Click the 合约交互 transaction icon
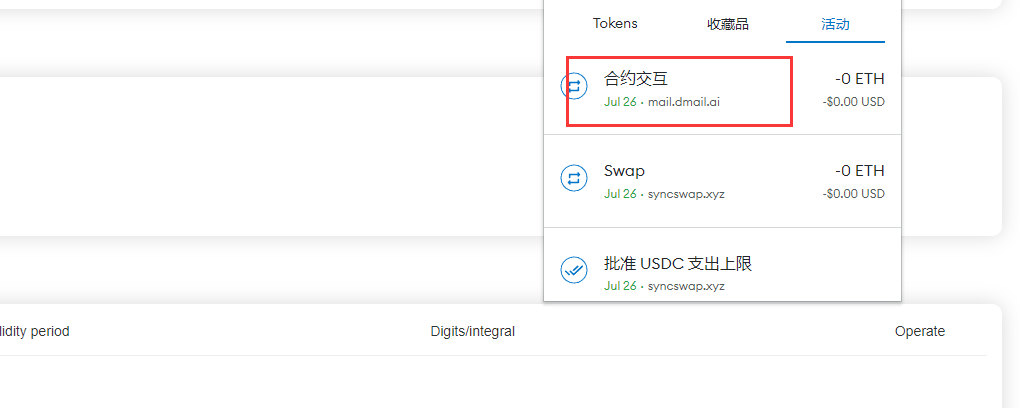 (574, 86)
